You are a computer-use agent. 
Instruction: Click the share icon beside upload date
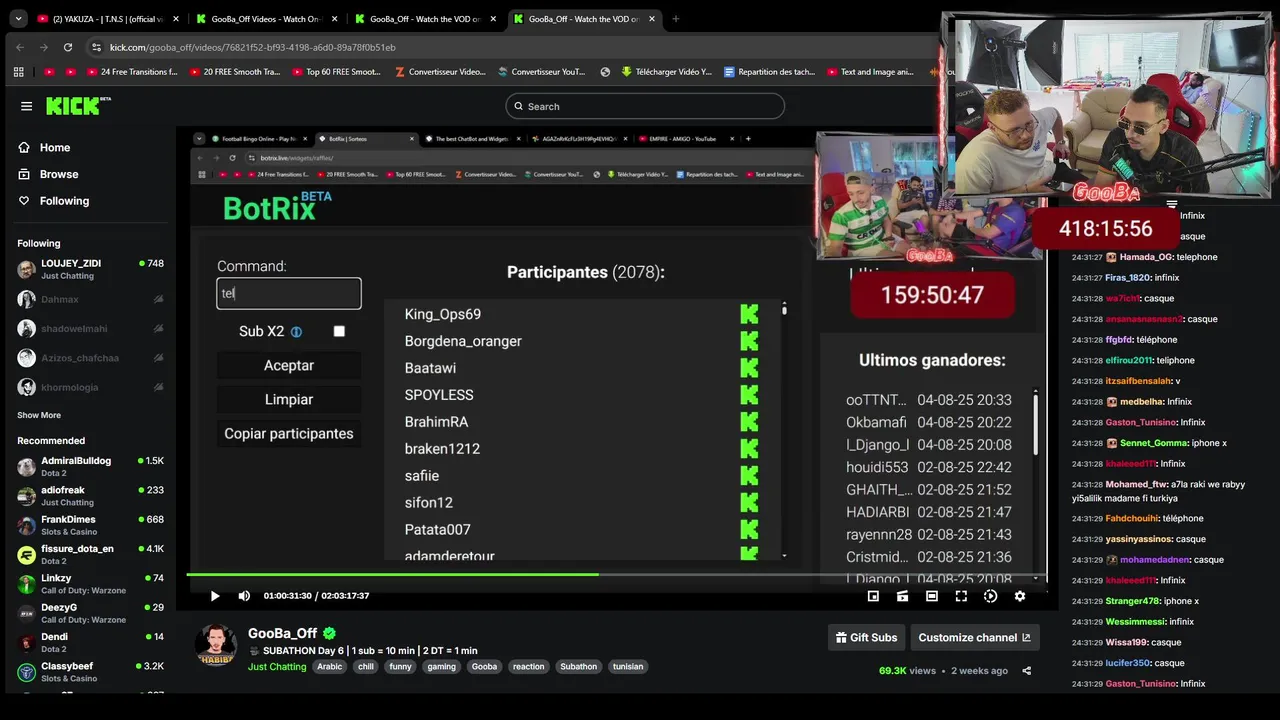click(x=1026, y=671)
